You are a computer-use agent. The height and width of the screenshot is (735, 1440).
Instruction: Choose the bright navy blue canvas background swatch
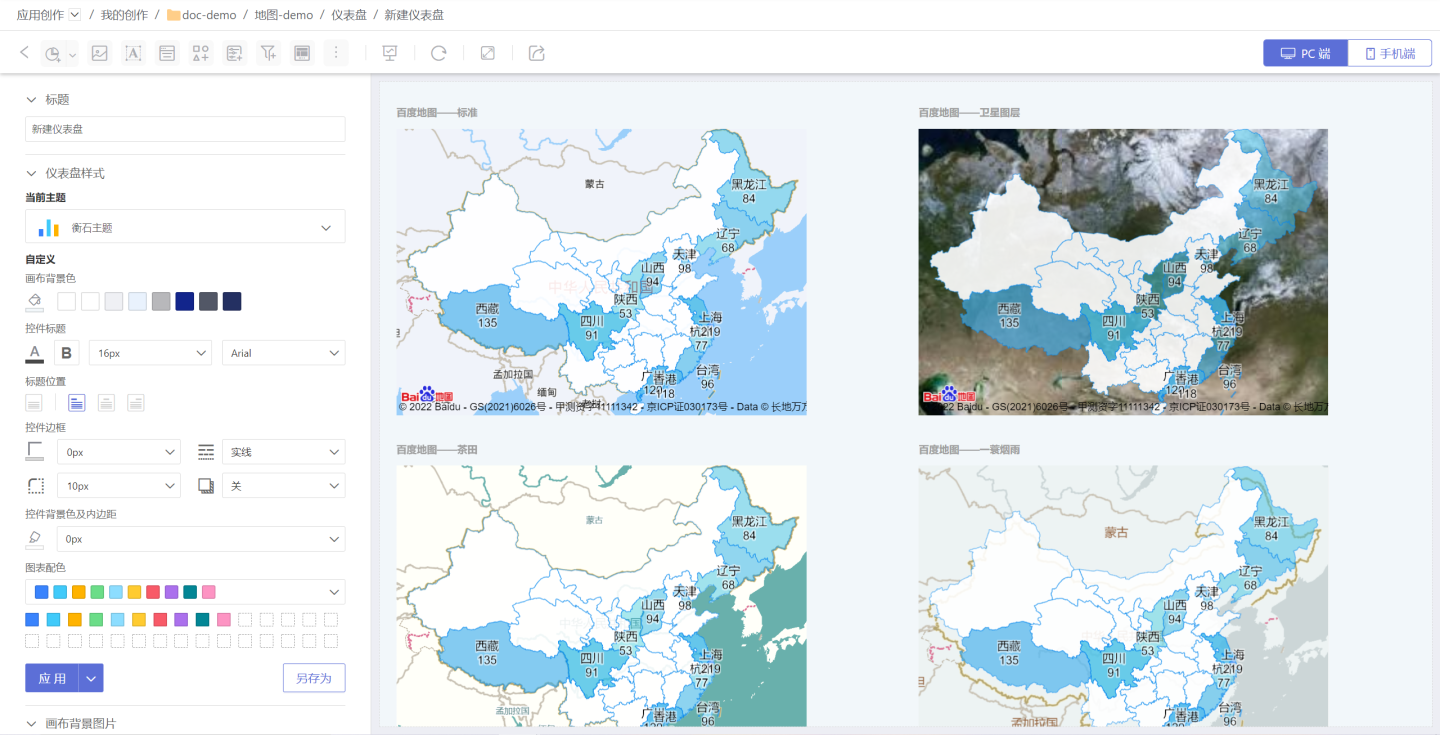[x=184, y=301]
